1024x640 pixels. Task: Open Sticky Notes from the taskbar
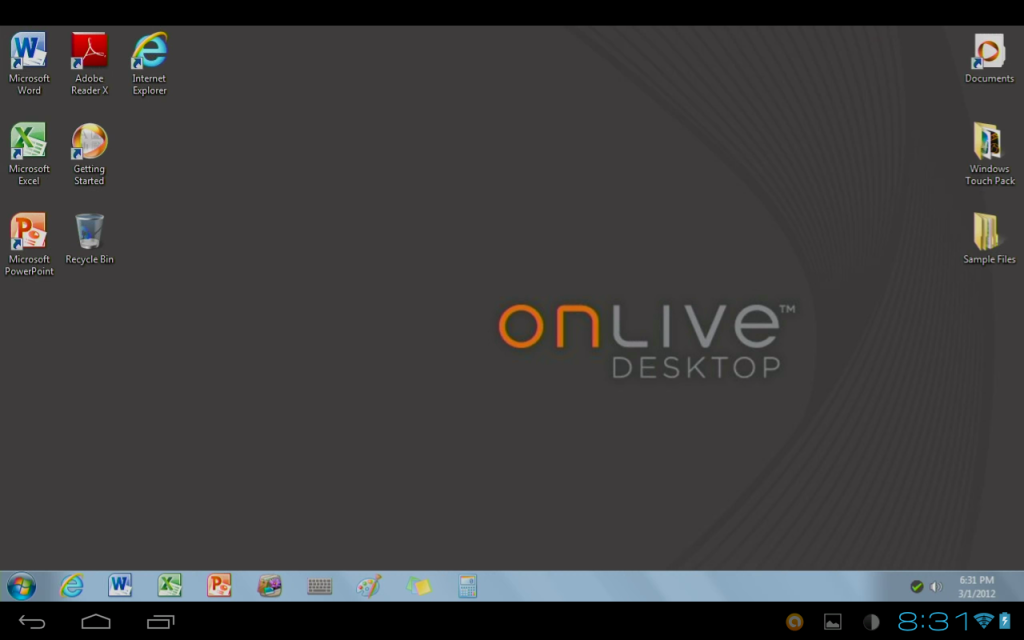(x=418, y=586)
